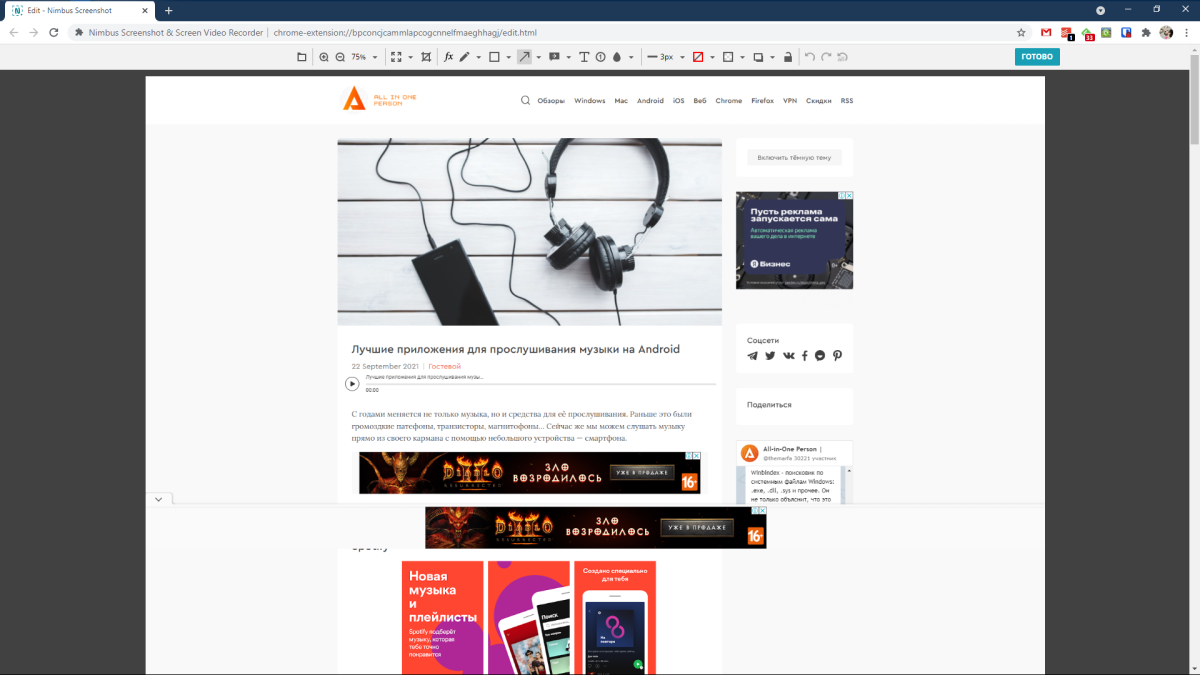Redo the last undone edit

click(x=826, y=57)
